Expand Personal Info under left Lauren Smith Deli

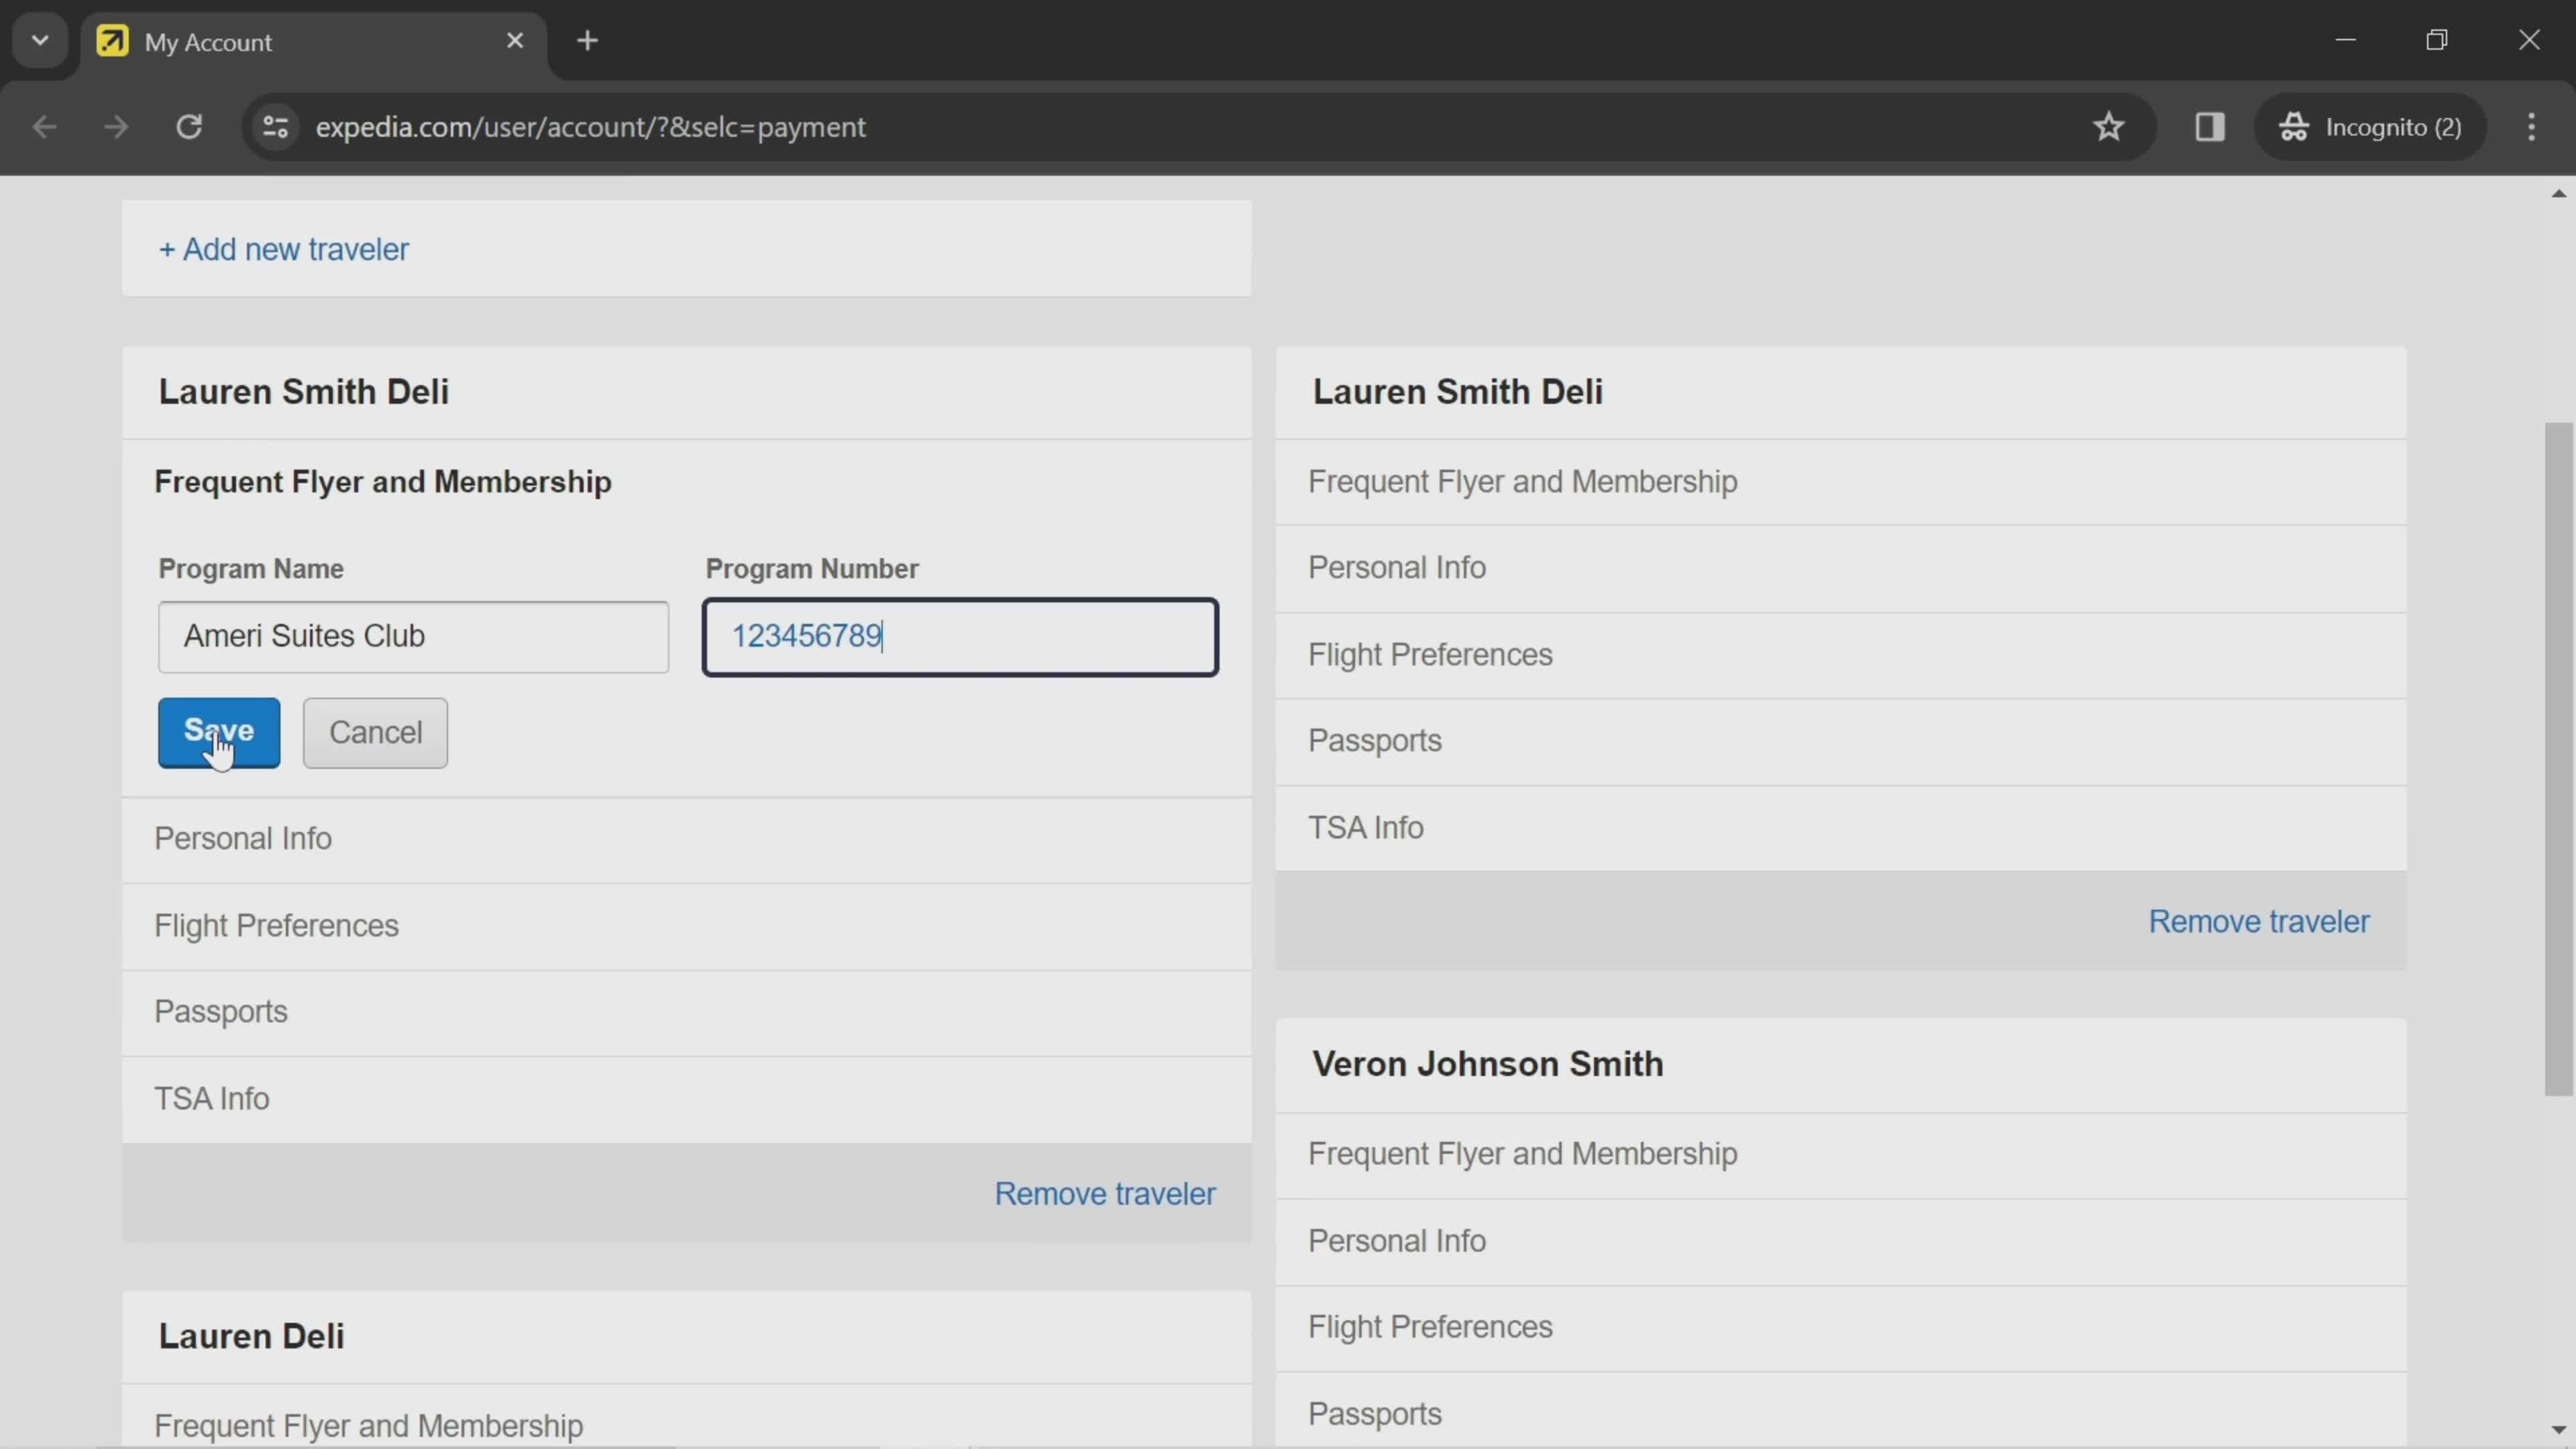[686, 839]
